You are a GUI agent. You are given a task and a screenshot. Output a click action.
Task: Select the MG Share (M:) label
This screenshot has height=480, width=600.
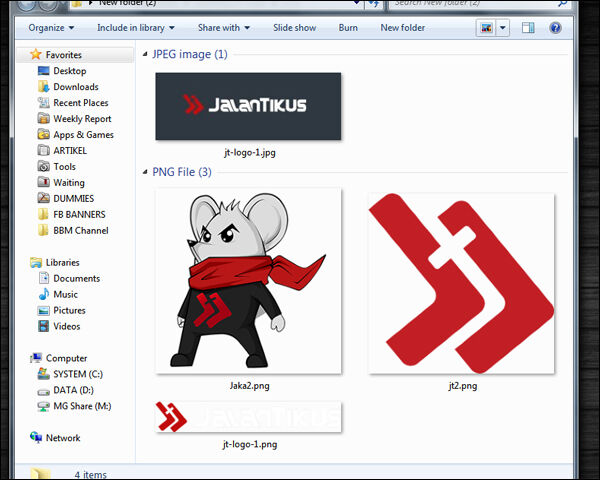82,406
